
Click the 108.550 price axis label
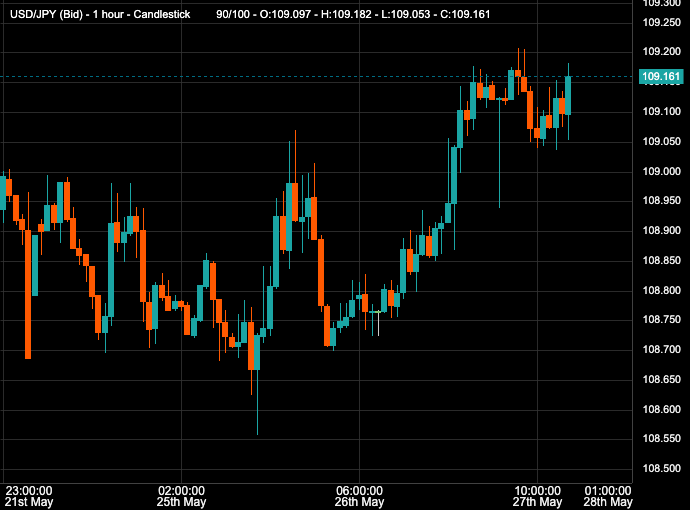[661, 439]
